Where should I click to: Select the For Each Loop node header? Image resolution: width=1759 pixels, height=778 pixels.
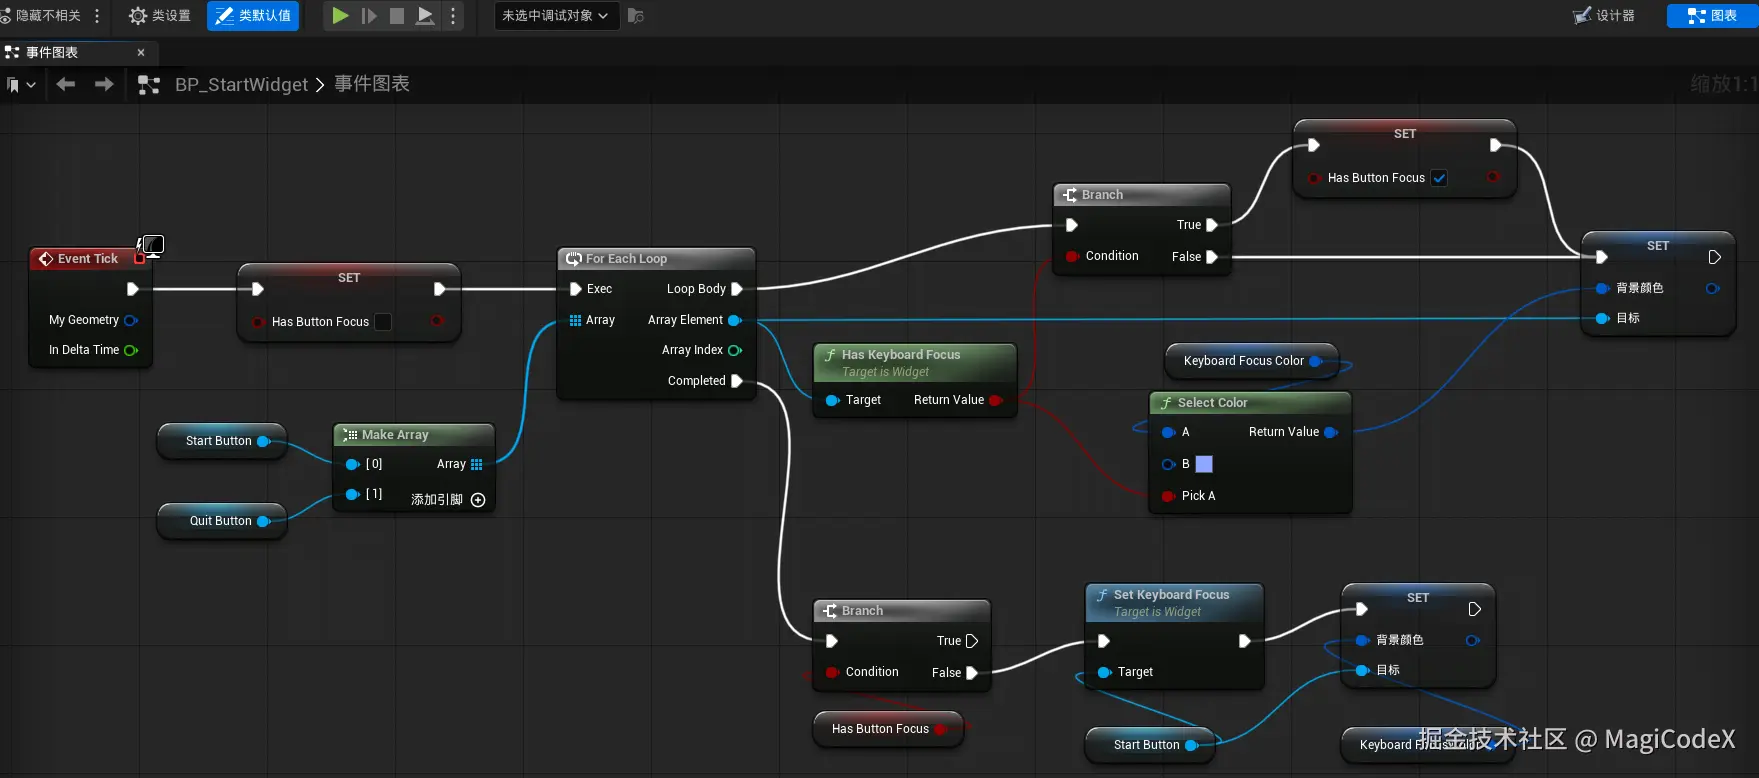point(656,259)
